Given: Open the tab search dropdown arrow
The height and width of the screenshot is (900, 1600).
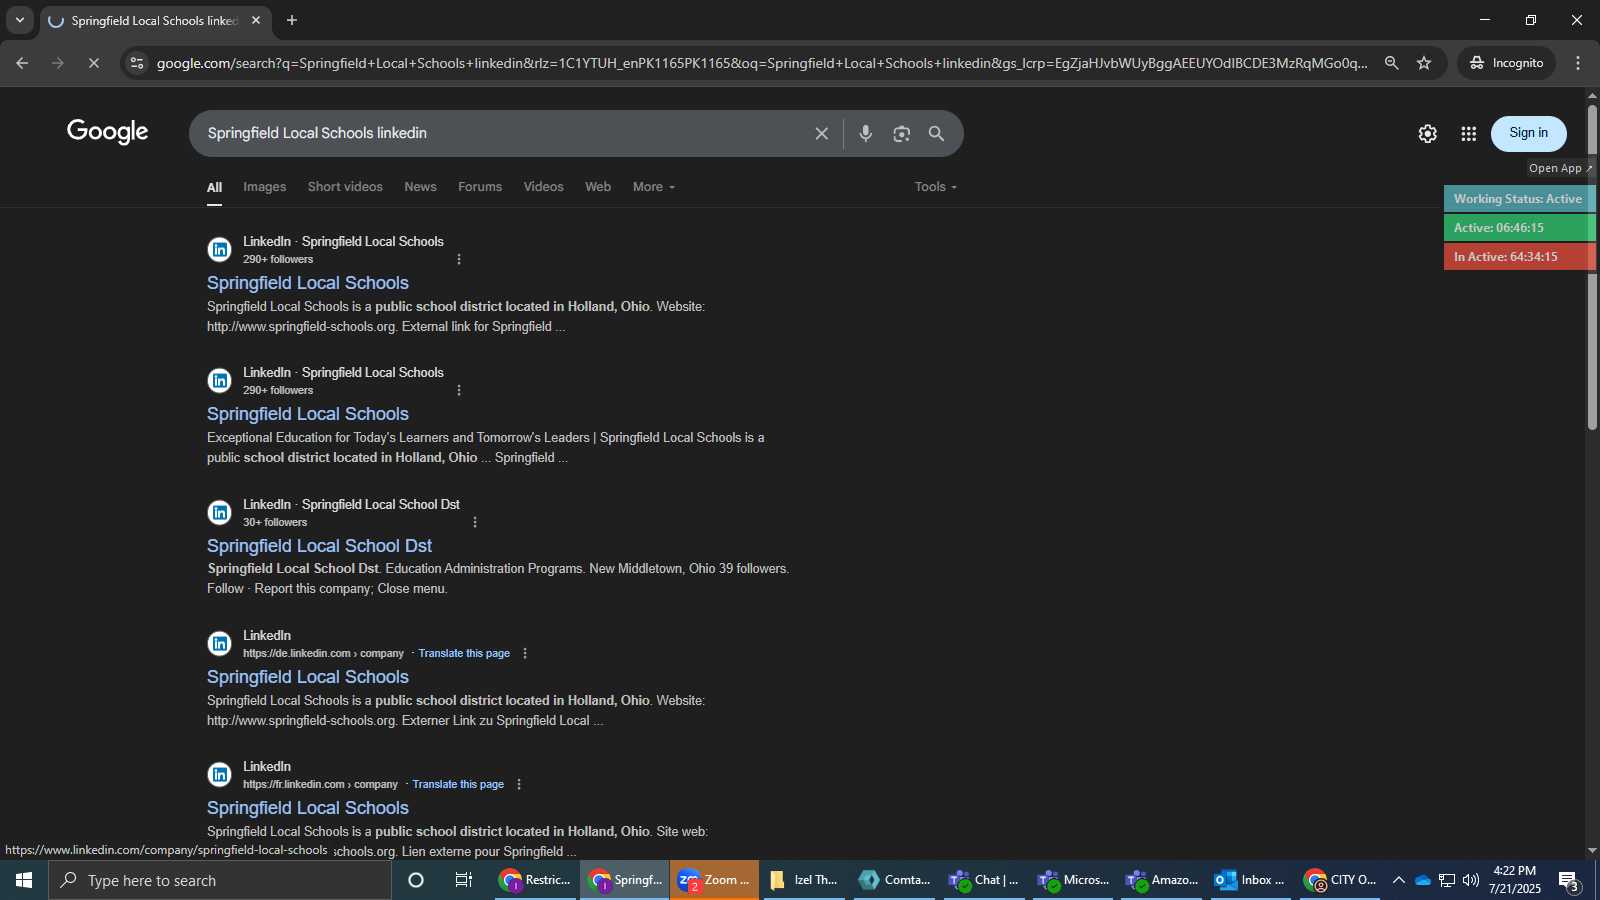Looking at the screenshot, I should [x=19, y=20].
